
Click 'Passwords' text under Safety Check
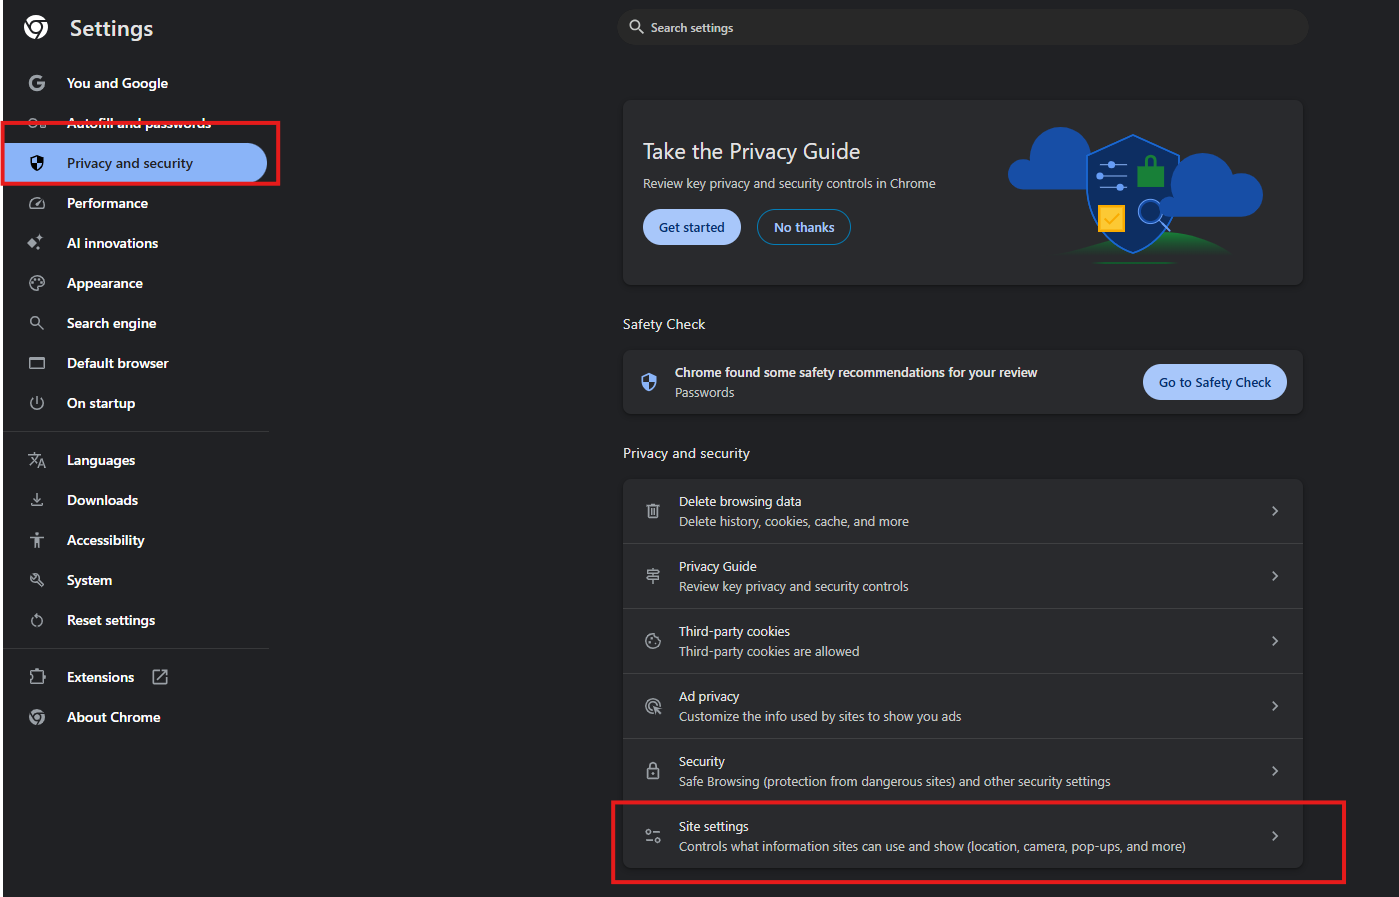point(704,393)
